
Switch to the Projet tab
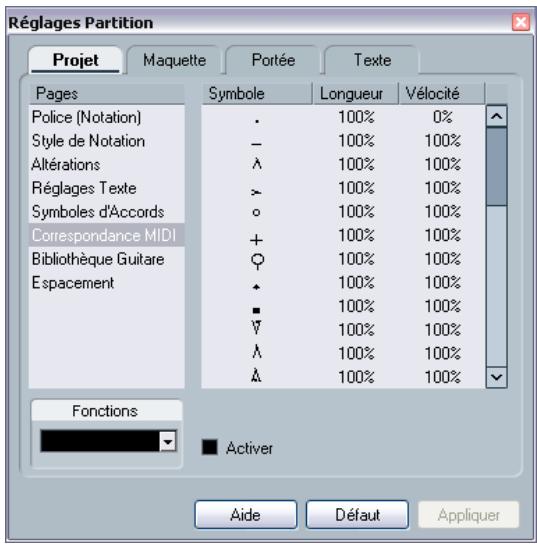76,60
